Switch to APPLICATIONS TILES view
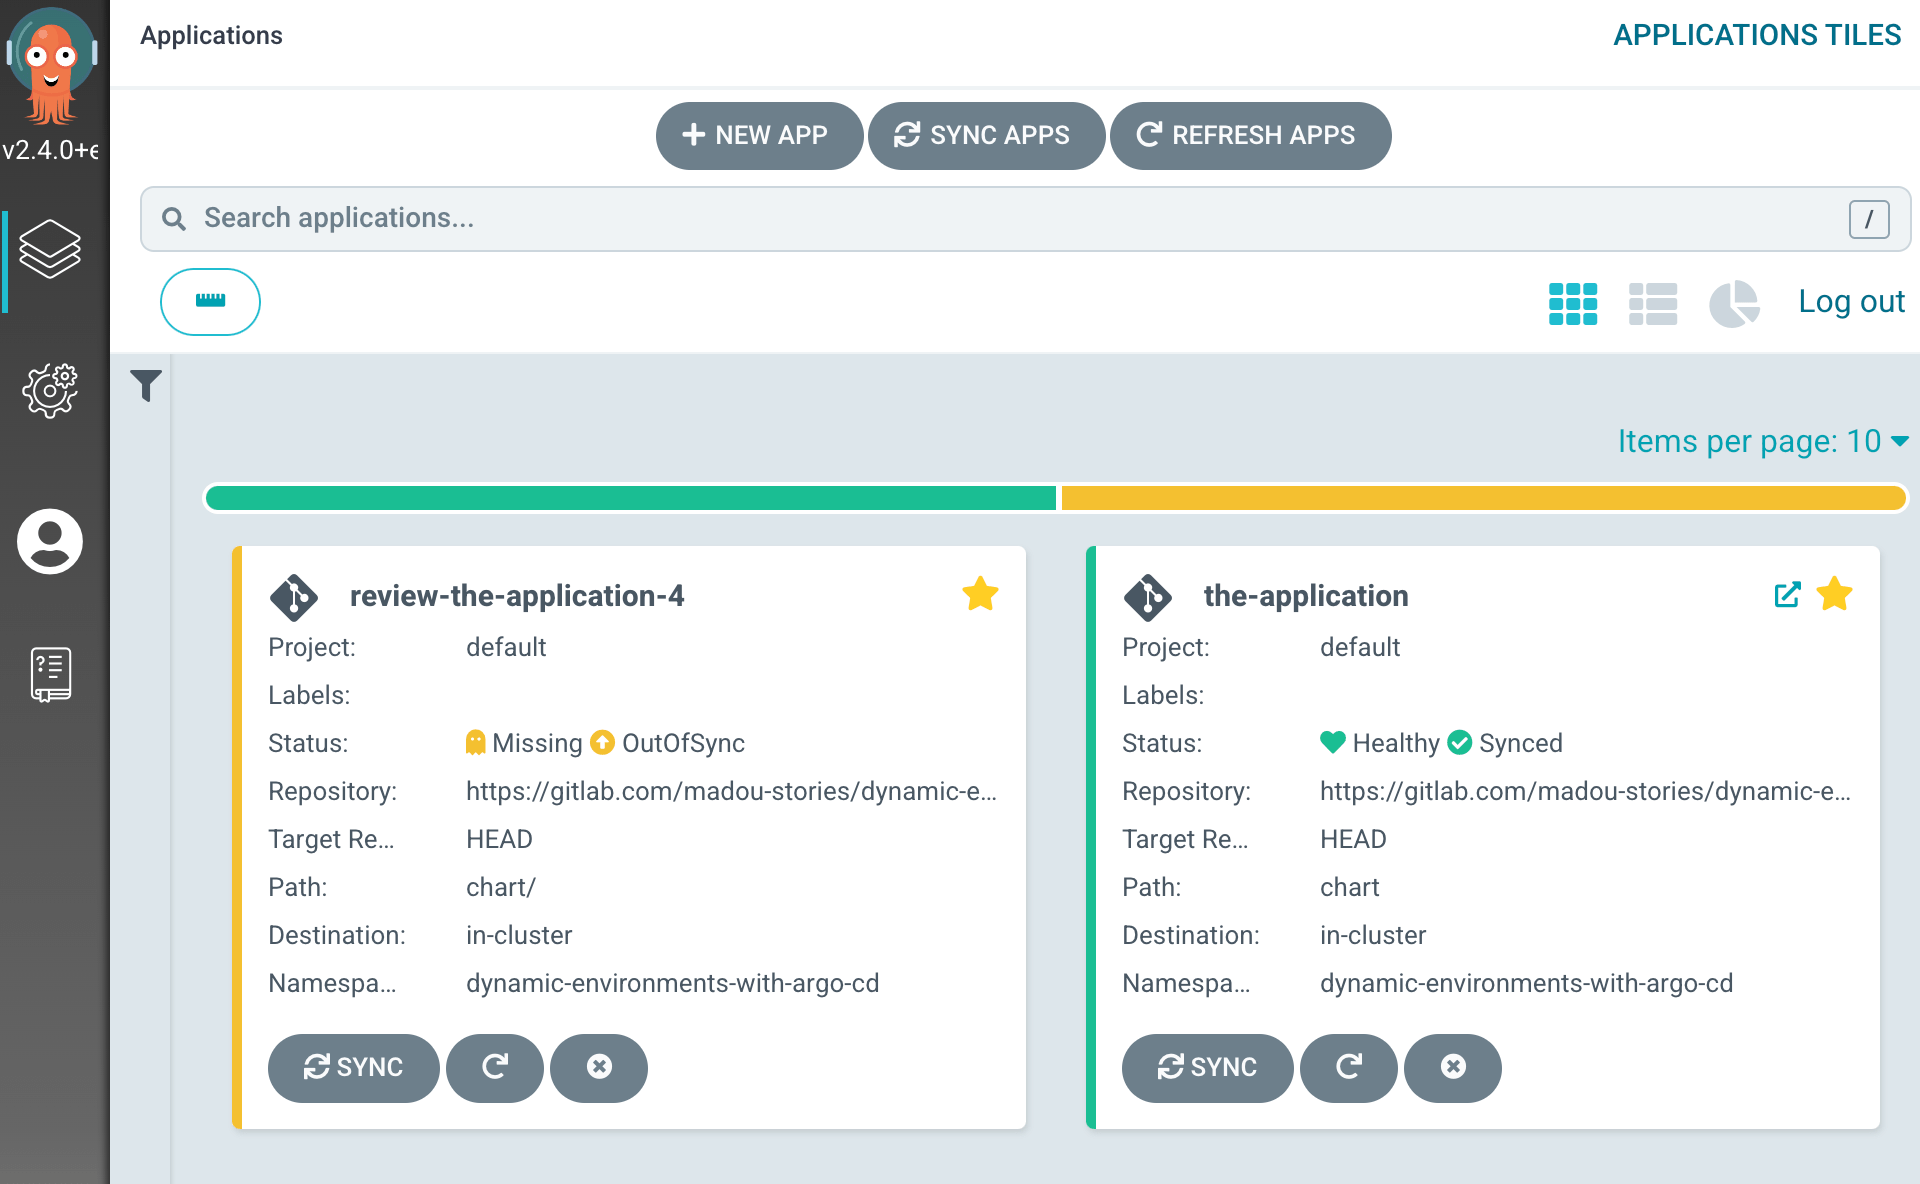Image resolution: width=1920 pixels, height=1184 pixels. point(1757,35)
